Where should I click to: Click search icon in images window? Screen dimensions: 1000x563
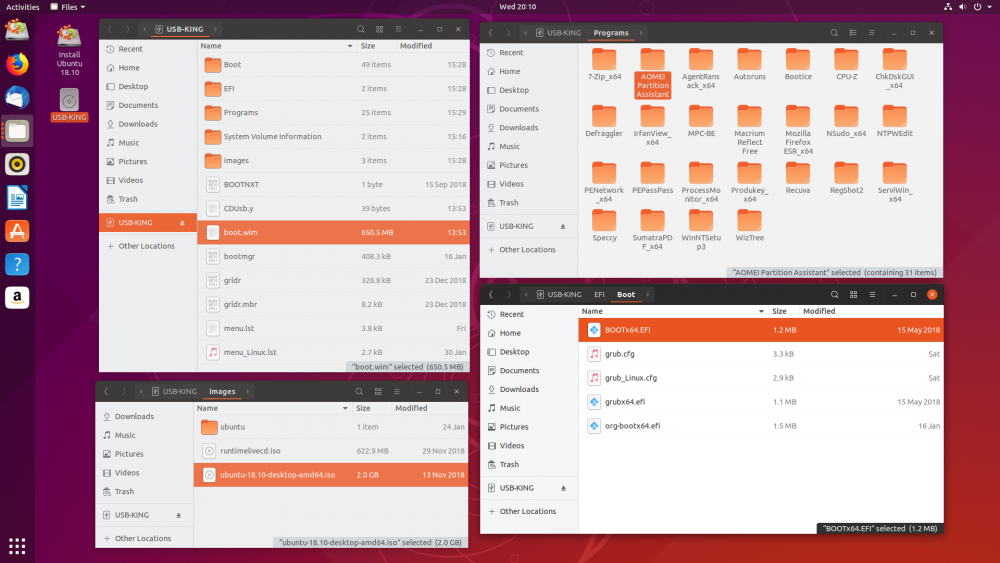(359, 391)
